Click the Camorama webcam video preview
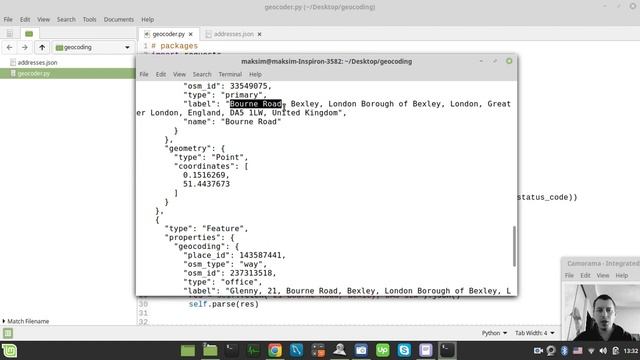Image resolution: width=640 pixels, height=360 pixels. [x=602, y=312]
